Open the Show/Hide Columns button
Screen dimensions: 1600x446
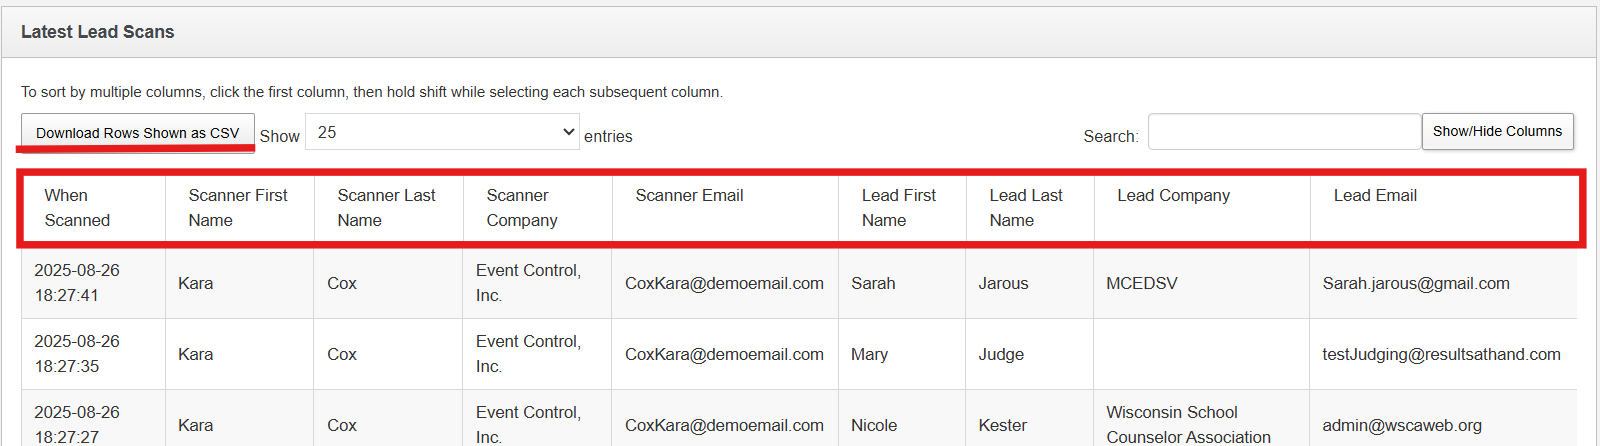tap(1497, 131)
